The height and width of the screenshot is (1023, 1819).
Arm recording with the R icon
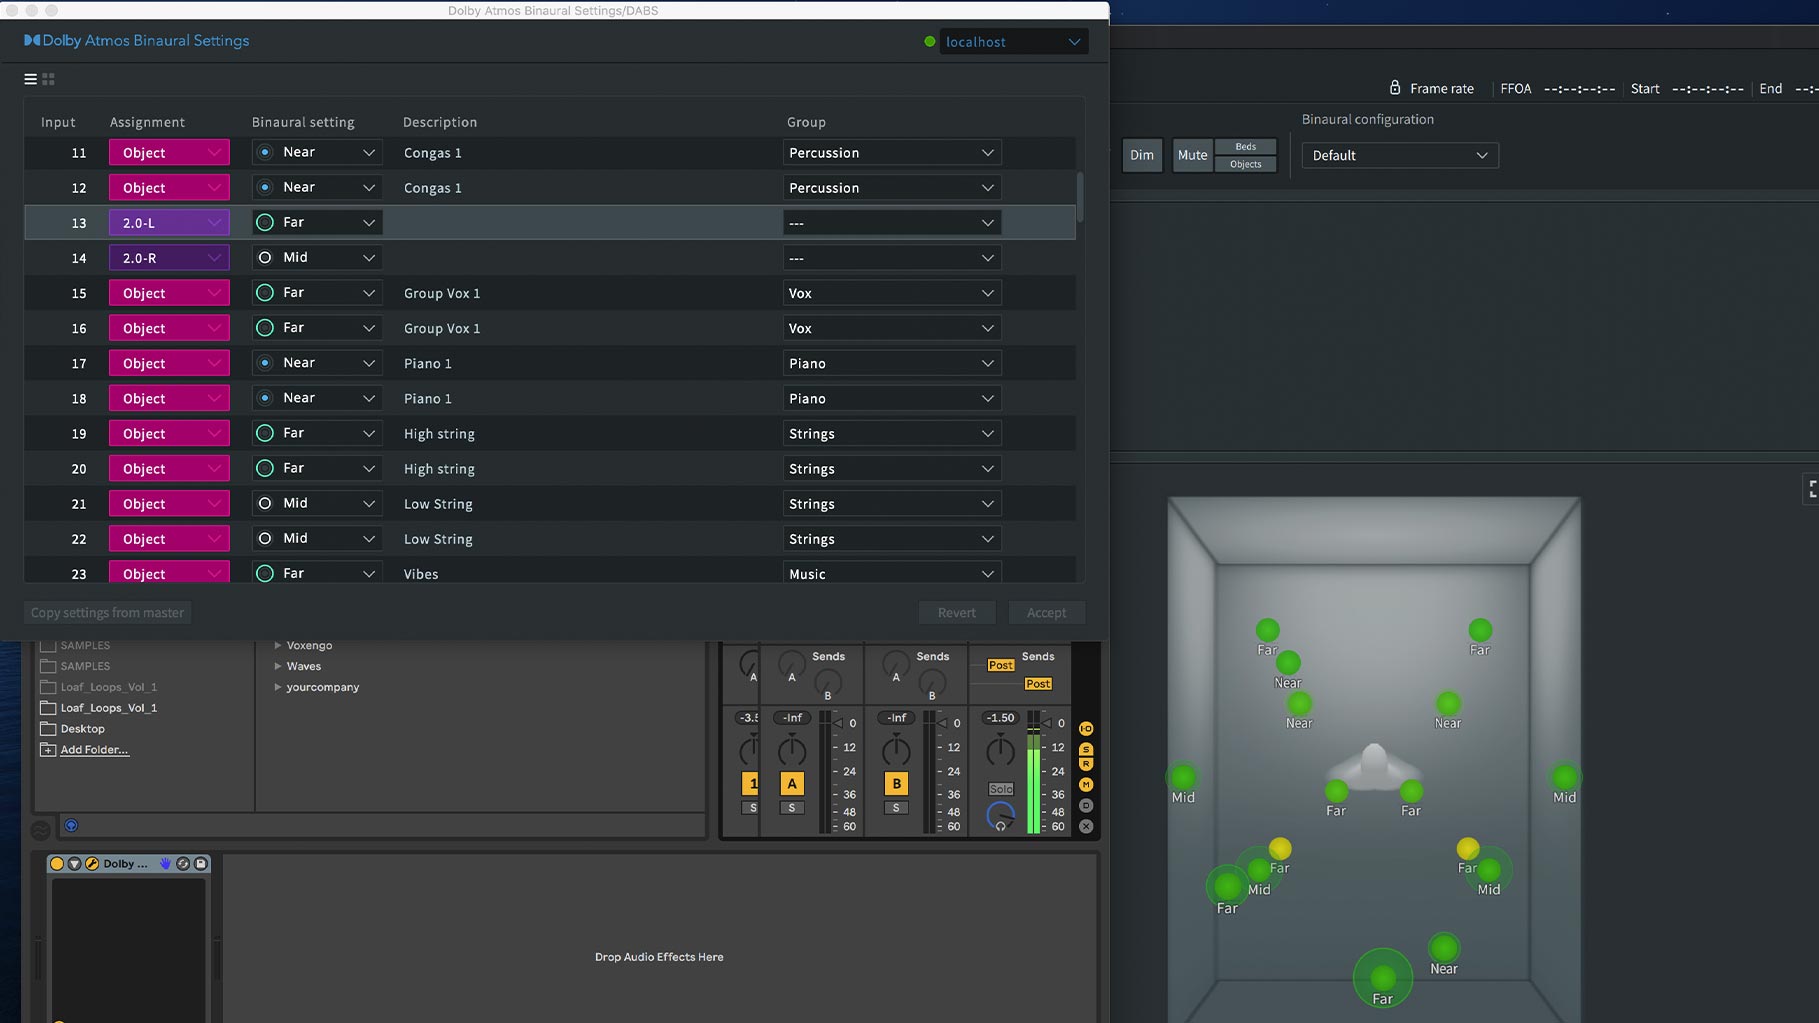1086,763
